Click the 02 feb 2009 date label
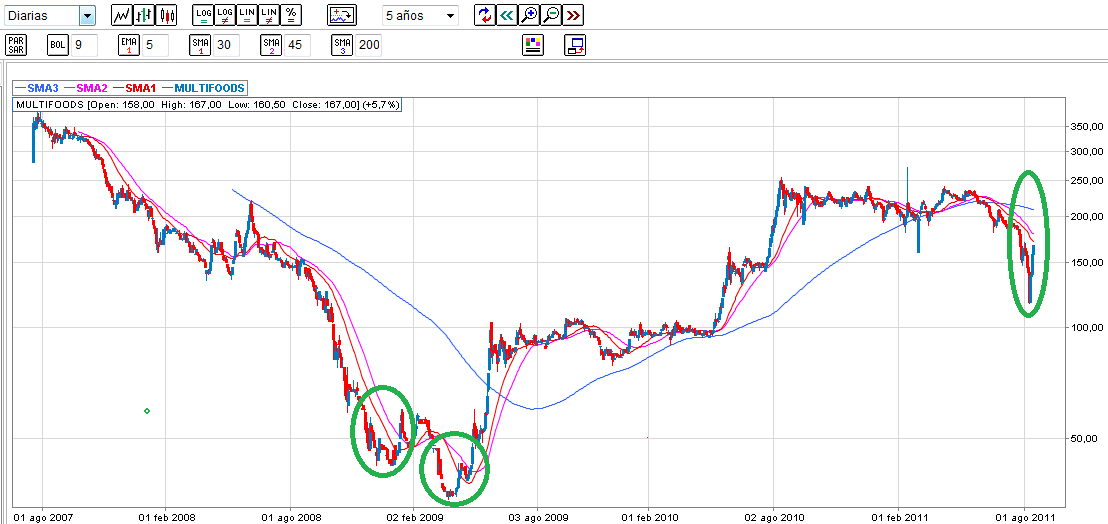 [x=413, y=518]
